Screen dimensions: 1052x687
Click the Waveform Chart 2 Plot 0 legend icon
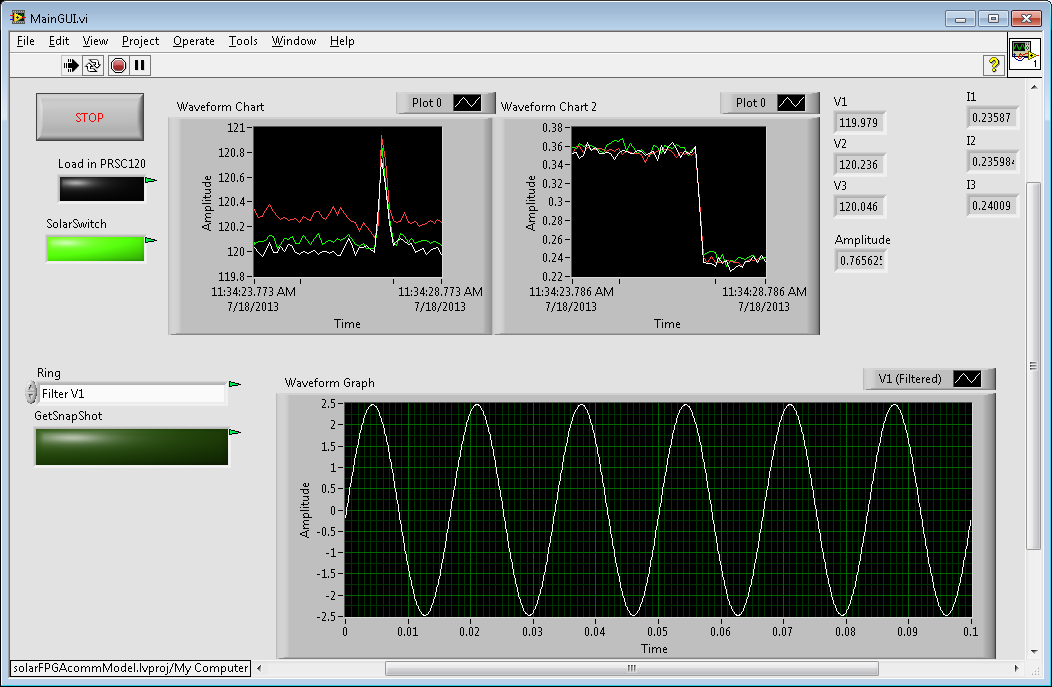tap(792, 103)
